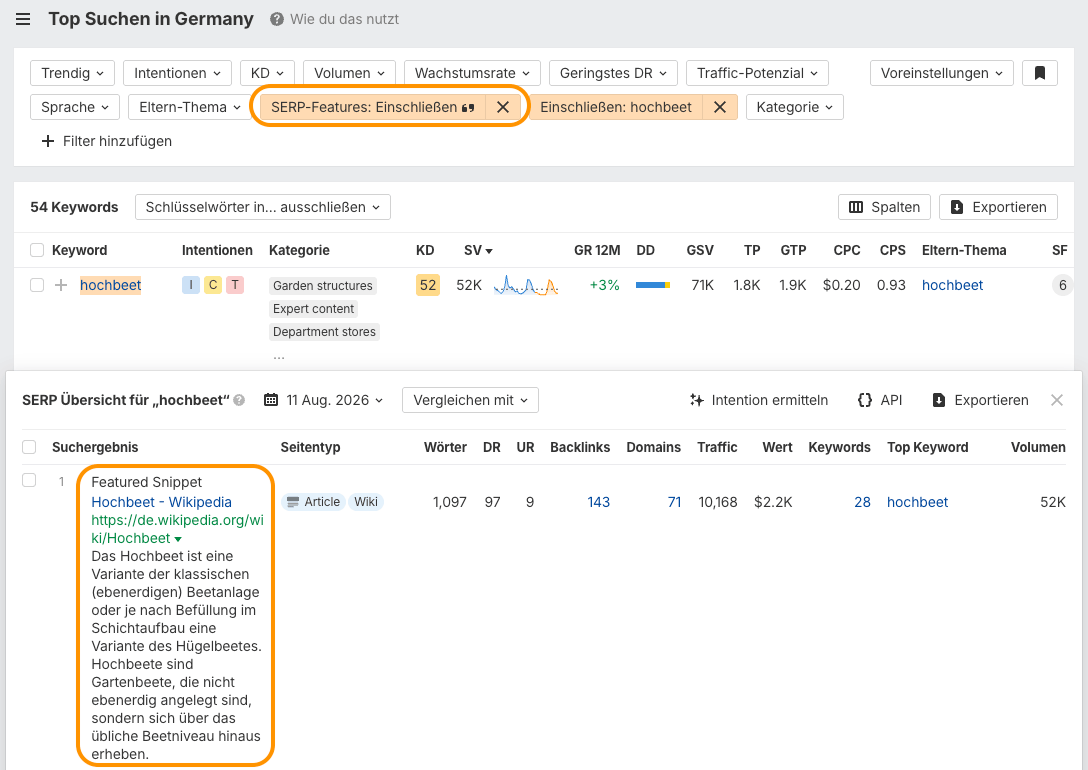Open the KD filter dropdown

[x=267, y=73]
